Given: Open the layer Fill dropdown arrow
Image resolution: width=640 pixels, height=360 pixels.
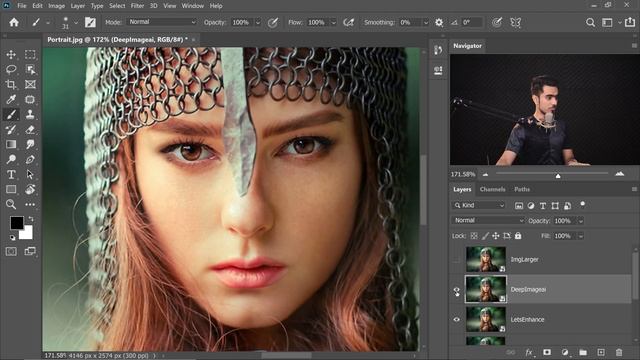Looking at the screenshot, I should click(x=580, y=236).
